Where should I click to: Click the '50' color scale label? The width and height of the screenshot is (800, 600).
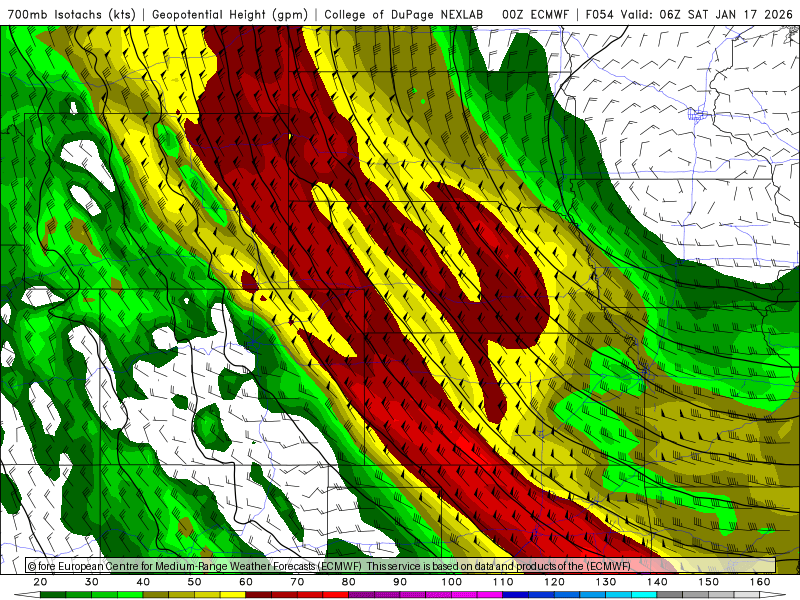(x=194, y=582)
